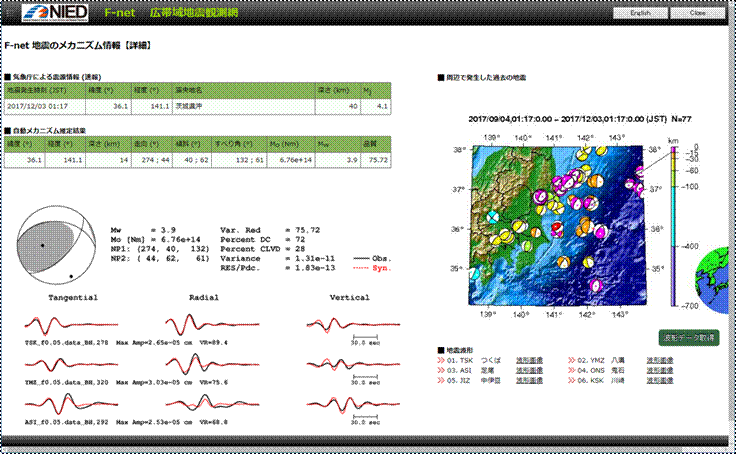Click the map date range title text
This screenshot has width=736, height=454.
click(x=580, y=119)
